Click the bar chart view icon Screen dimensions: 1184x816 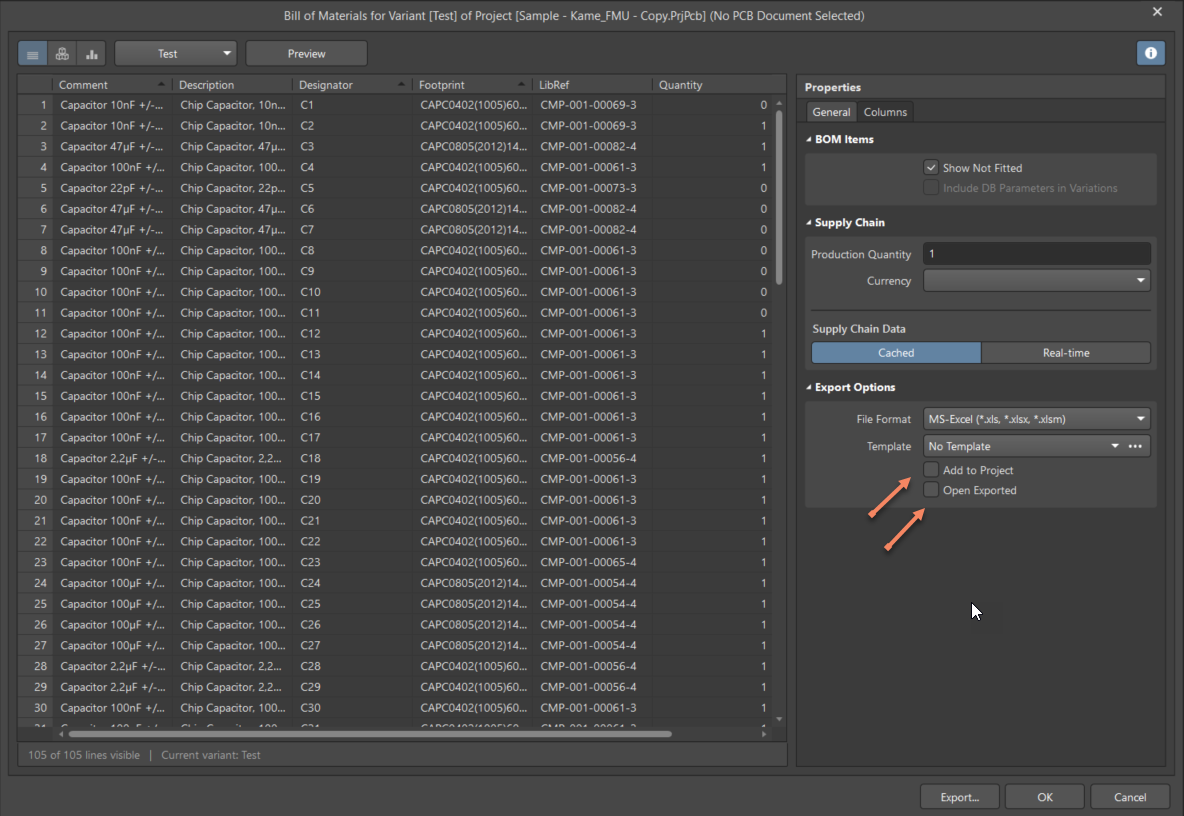[91, 54]
